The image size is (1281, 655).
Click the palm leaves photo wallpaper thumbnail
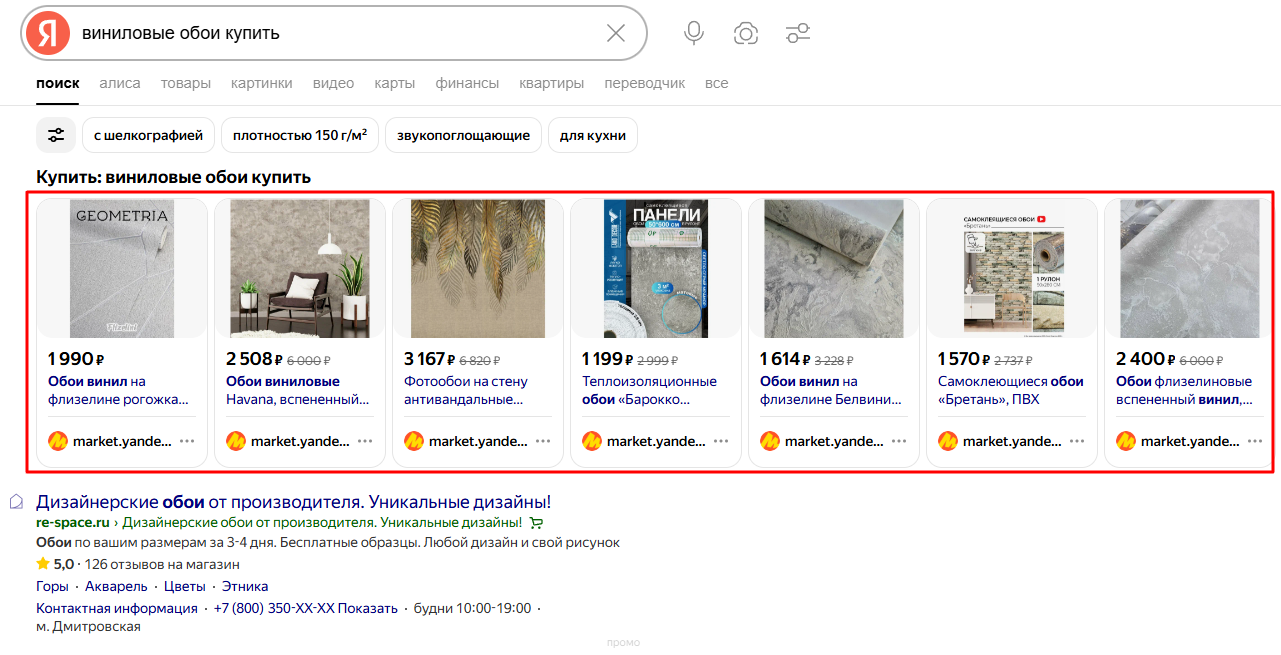478,268
